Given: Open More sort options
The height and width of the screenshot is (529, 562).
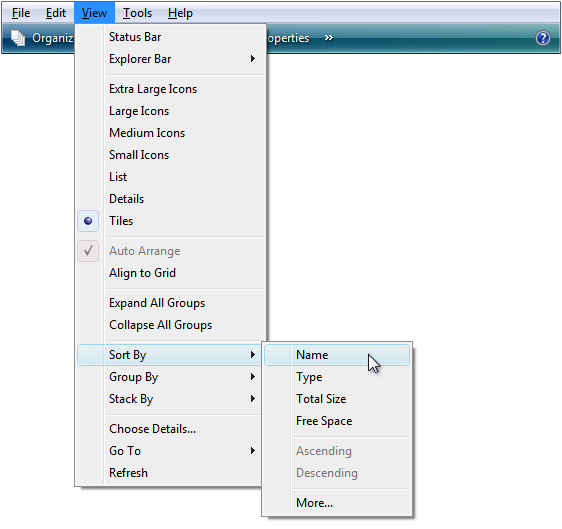Looking at the screenshot, I should coord(337,503).
